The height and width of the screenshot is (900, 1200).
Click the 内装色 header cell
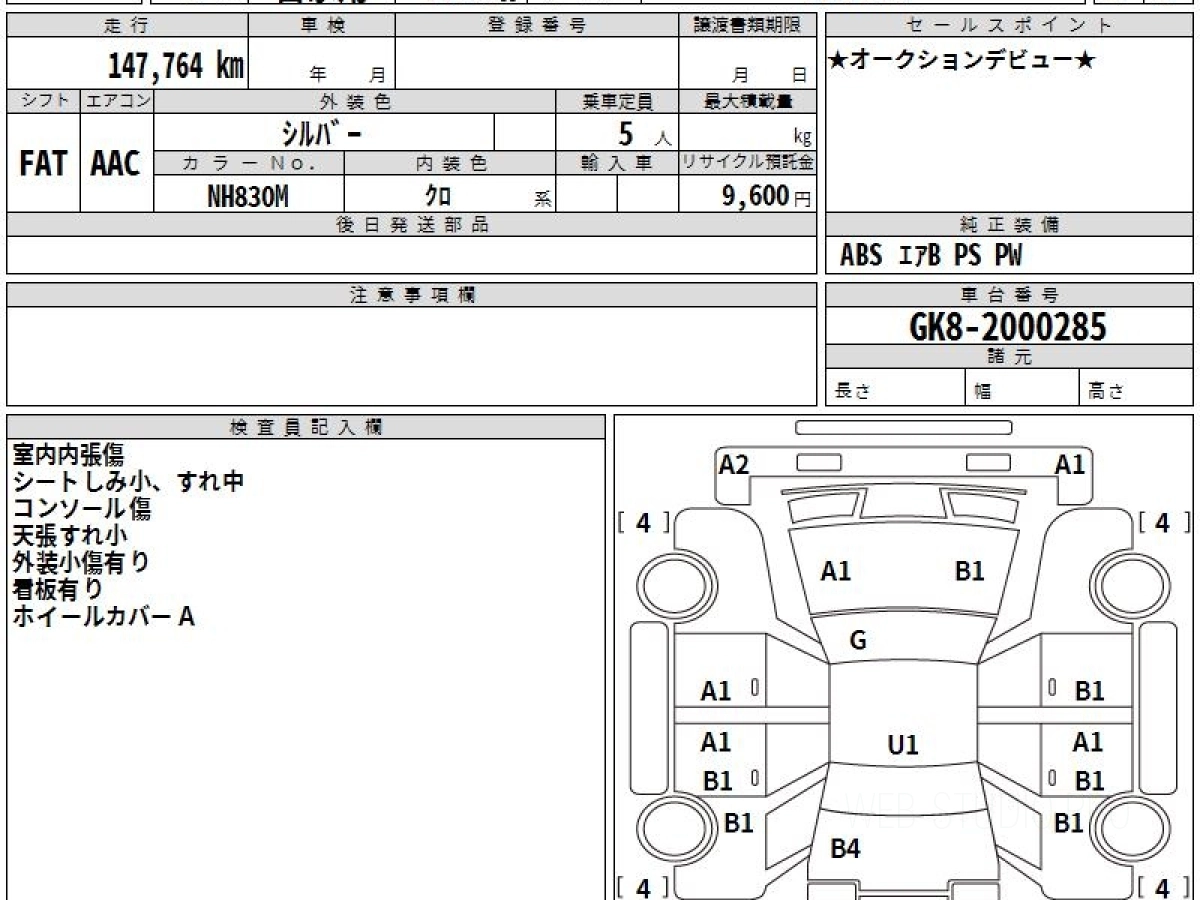pyautogui.click(x=450, y=163)
